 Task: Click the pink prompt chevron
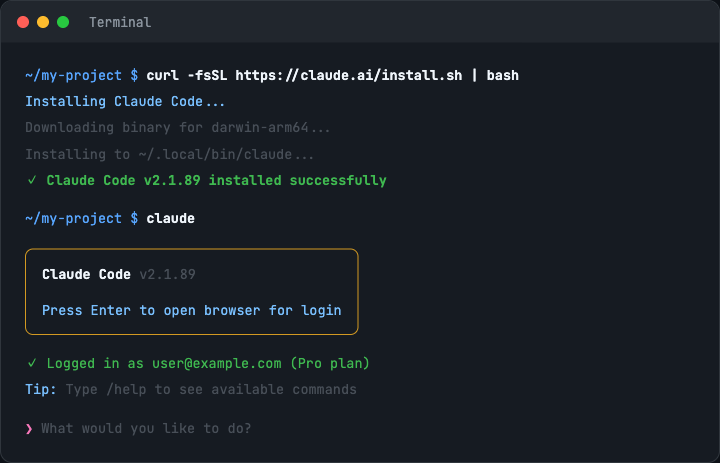tap(29, 429)
